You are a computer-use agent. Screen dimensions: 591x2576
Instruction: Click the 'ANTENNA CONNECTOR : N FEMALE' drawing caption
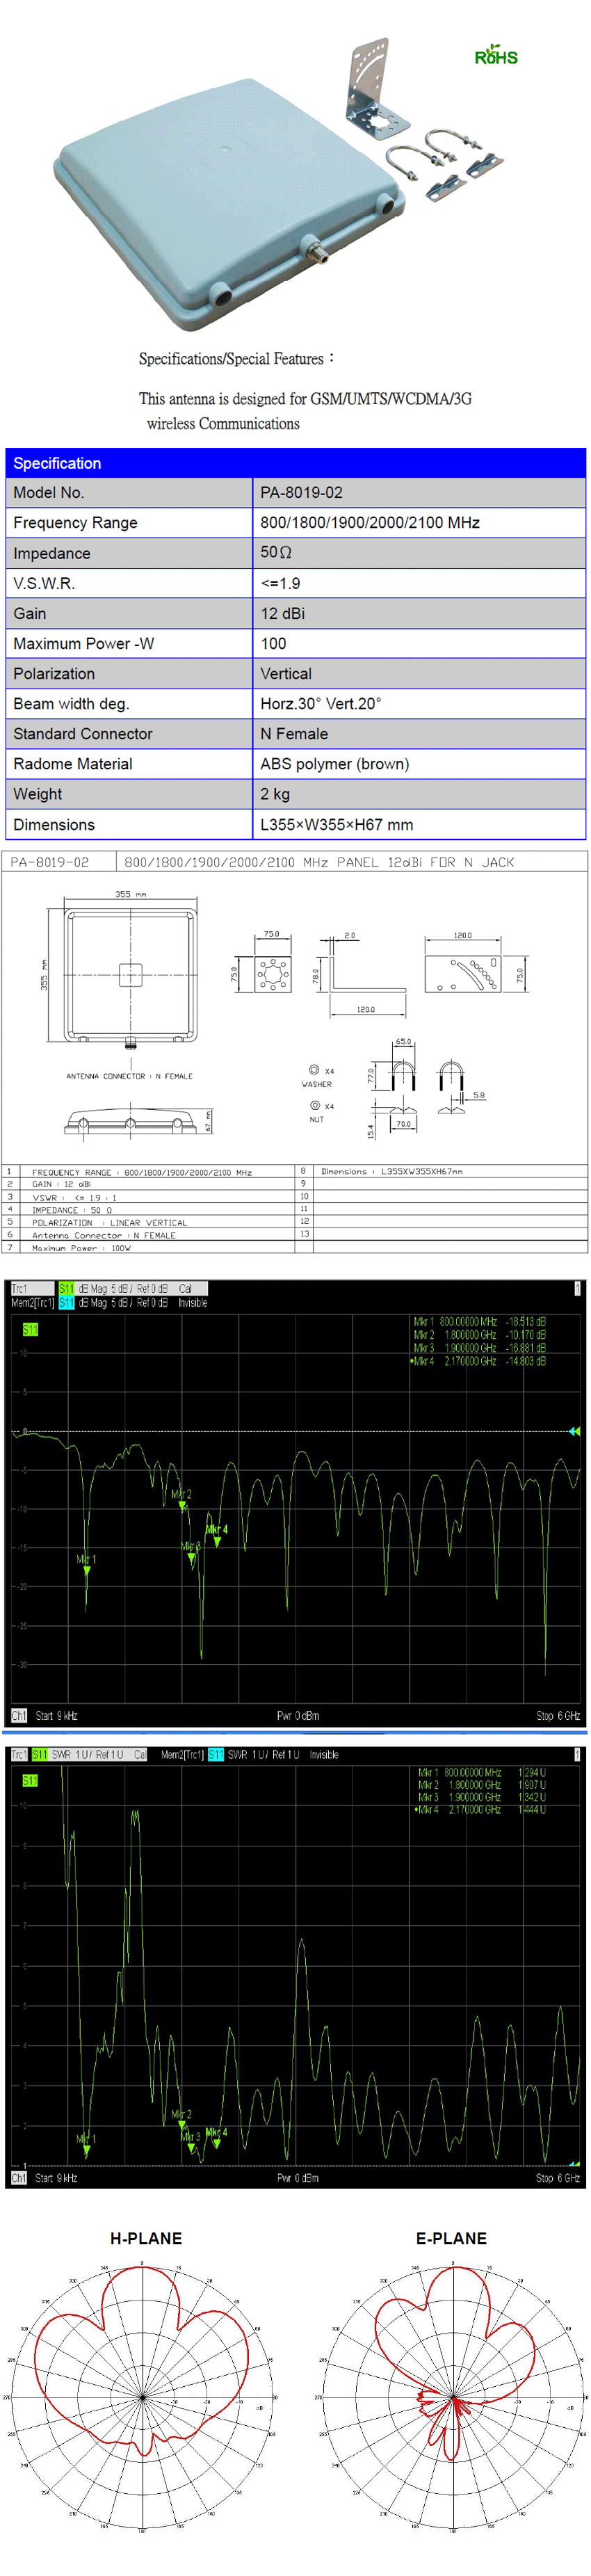tap(129, 1076)
